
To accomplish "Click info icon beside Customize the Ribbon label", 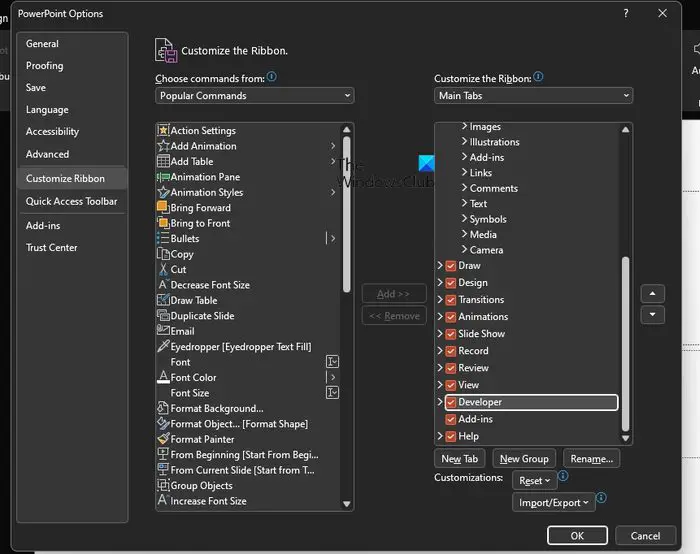I will tap(538, 77).
